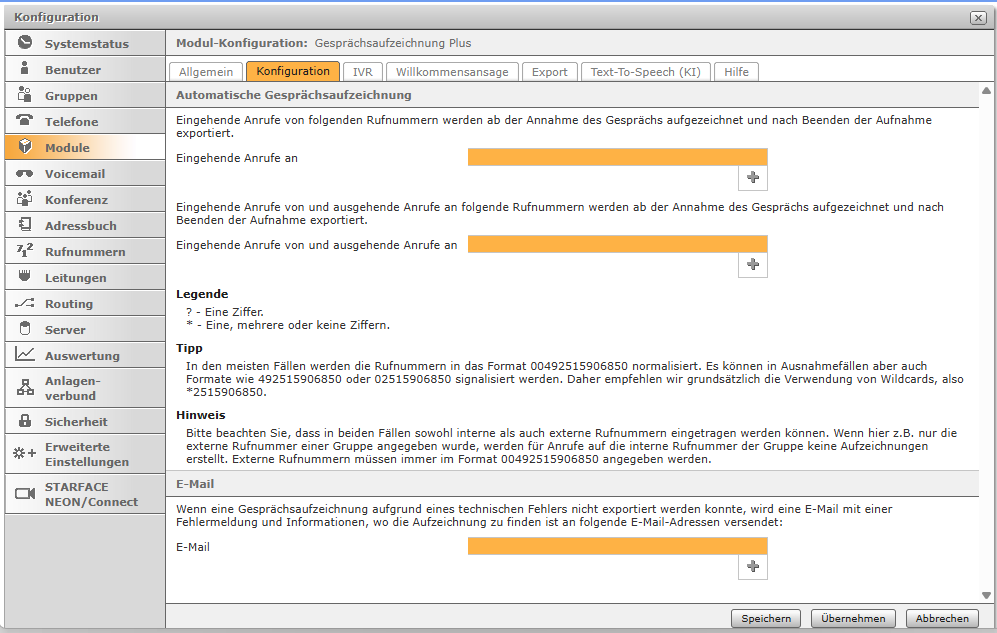
Task: Open the Routing menu item
Action: (68, 303)
